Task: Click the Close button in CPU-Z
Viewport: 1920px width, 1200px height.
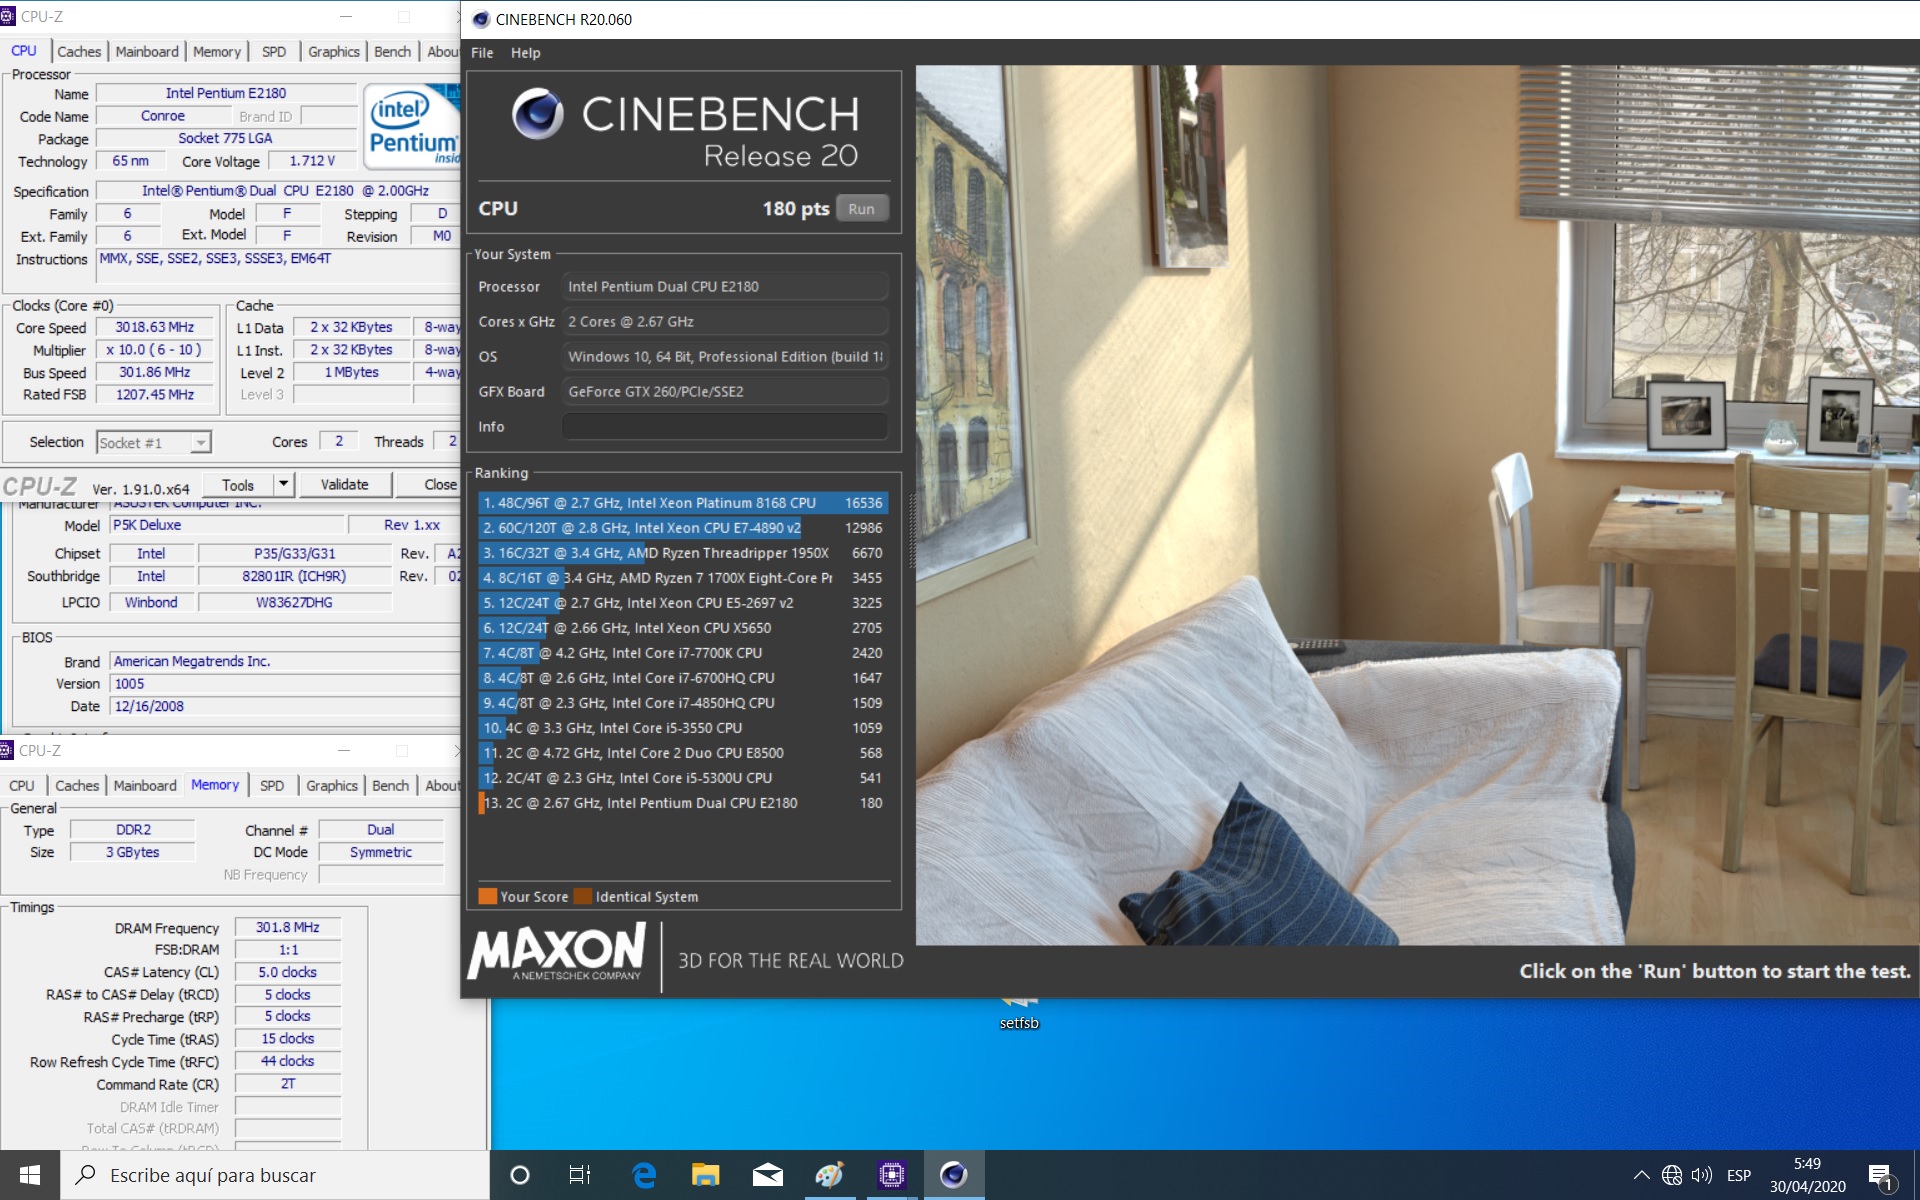Action: pyautogui.click(x=430, y=485)
